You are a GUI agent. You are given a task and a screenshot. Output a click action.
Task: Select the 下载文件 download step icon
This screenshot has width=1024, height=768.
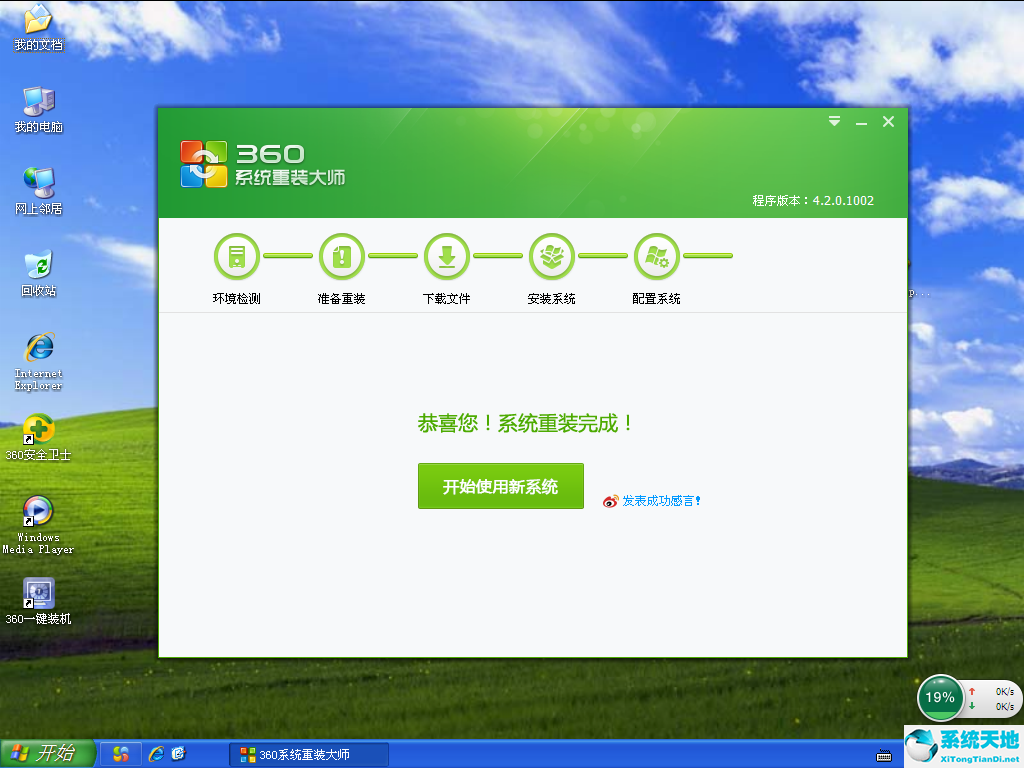coord(447,257)
